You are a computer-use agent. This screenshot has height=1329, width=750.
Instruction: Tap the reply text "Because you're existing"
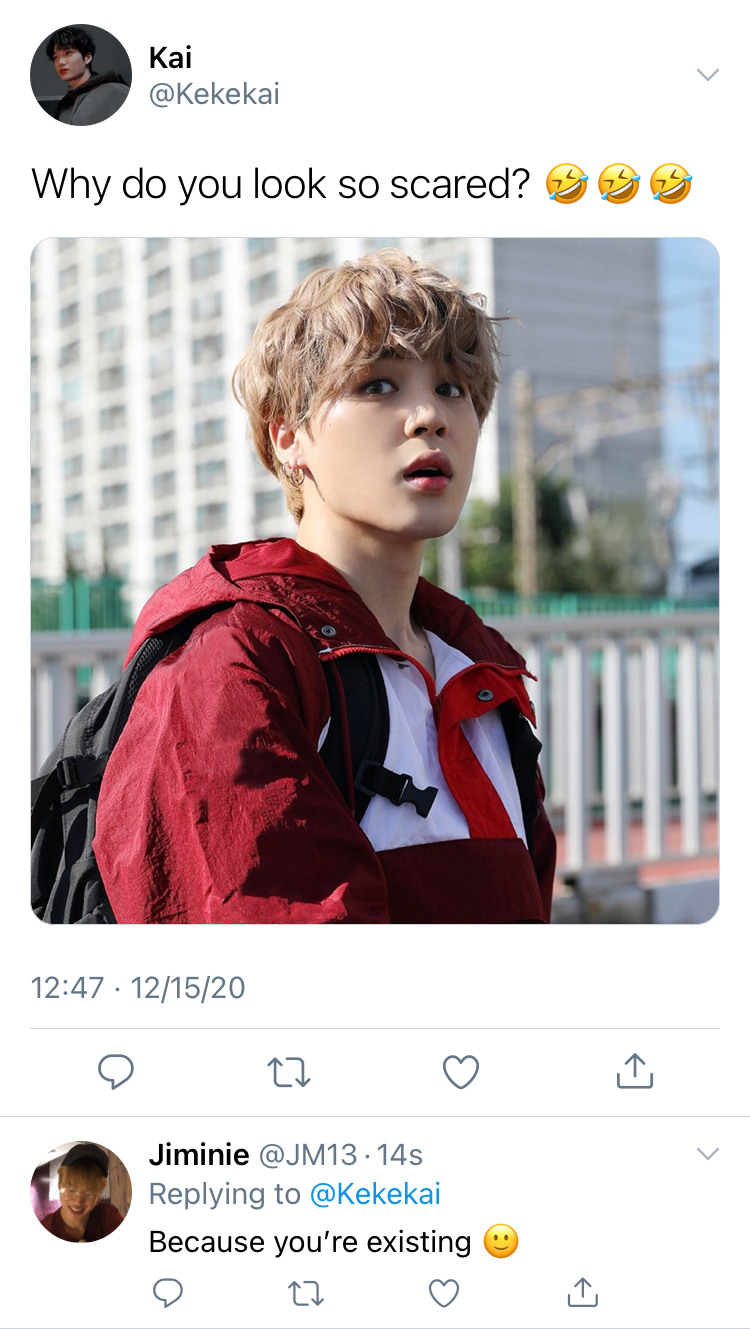310,1242
